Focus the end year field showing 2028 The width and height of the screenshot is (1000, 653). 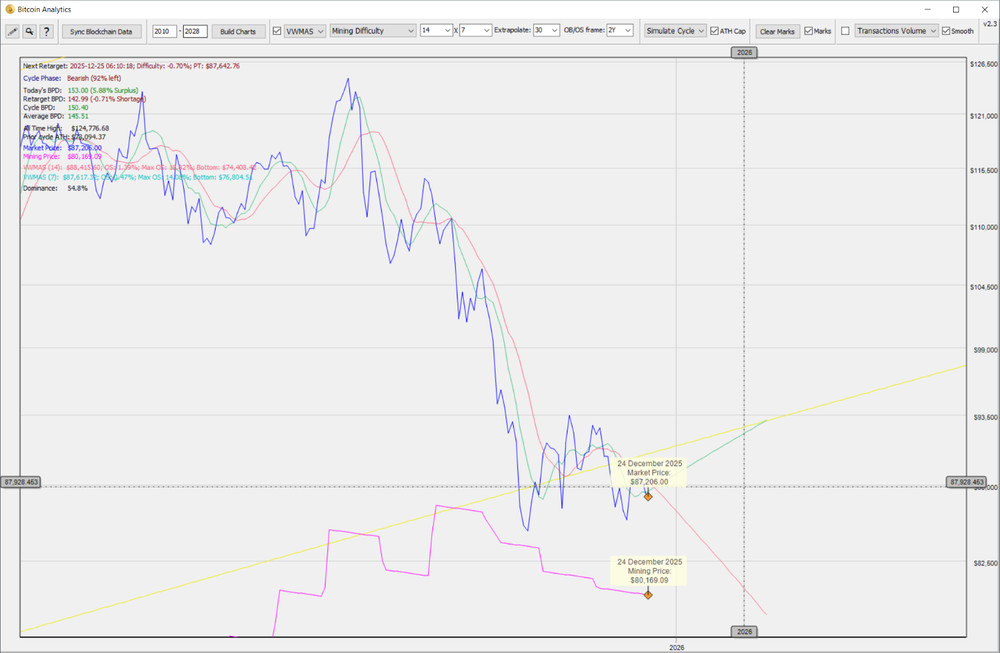(195, 31)
